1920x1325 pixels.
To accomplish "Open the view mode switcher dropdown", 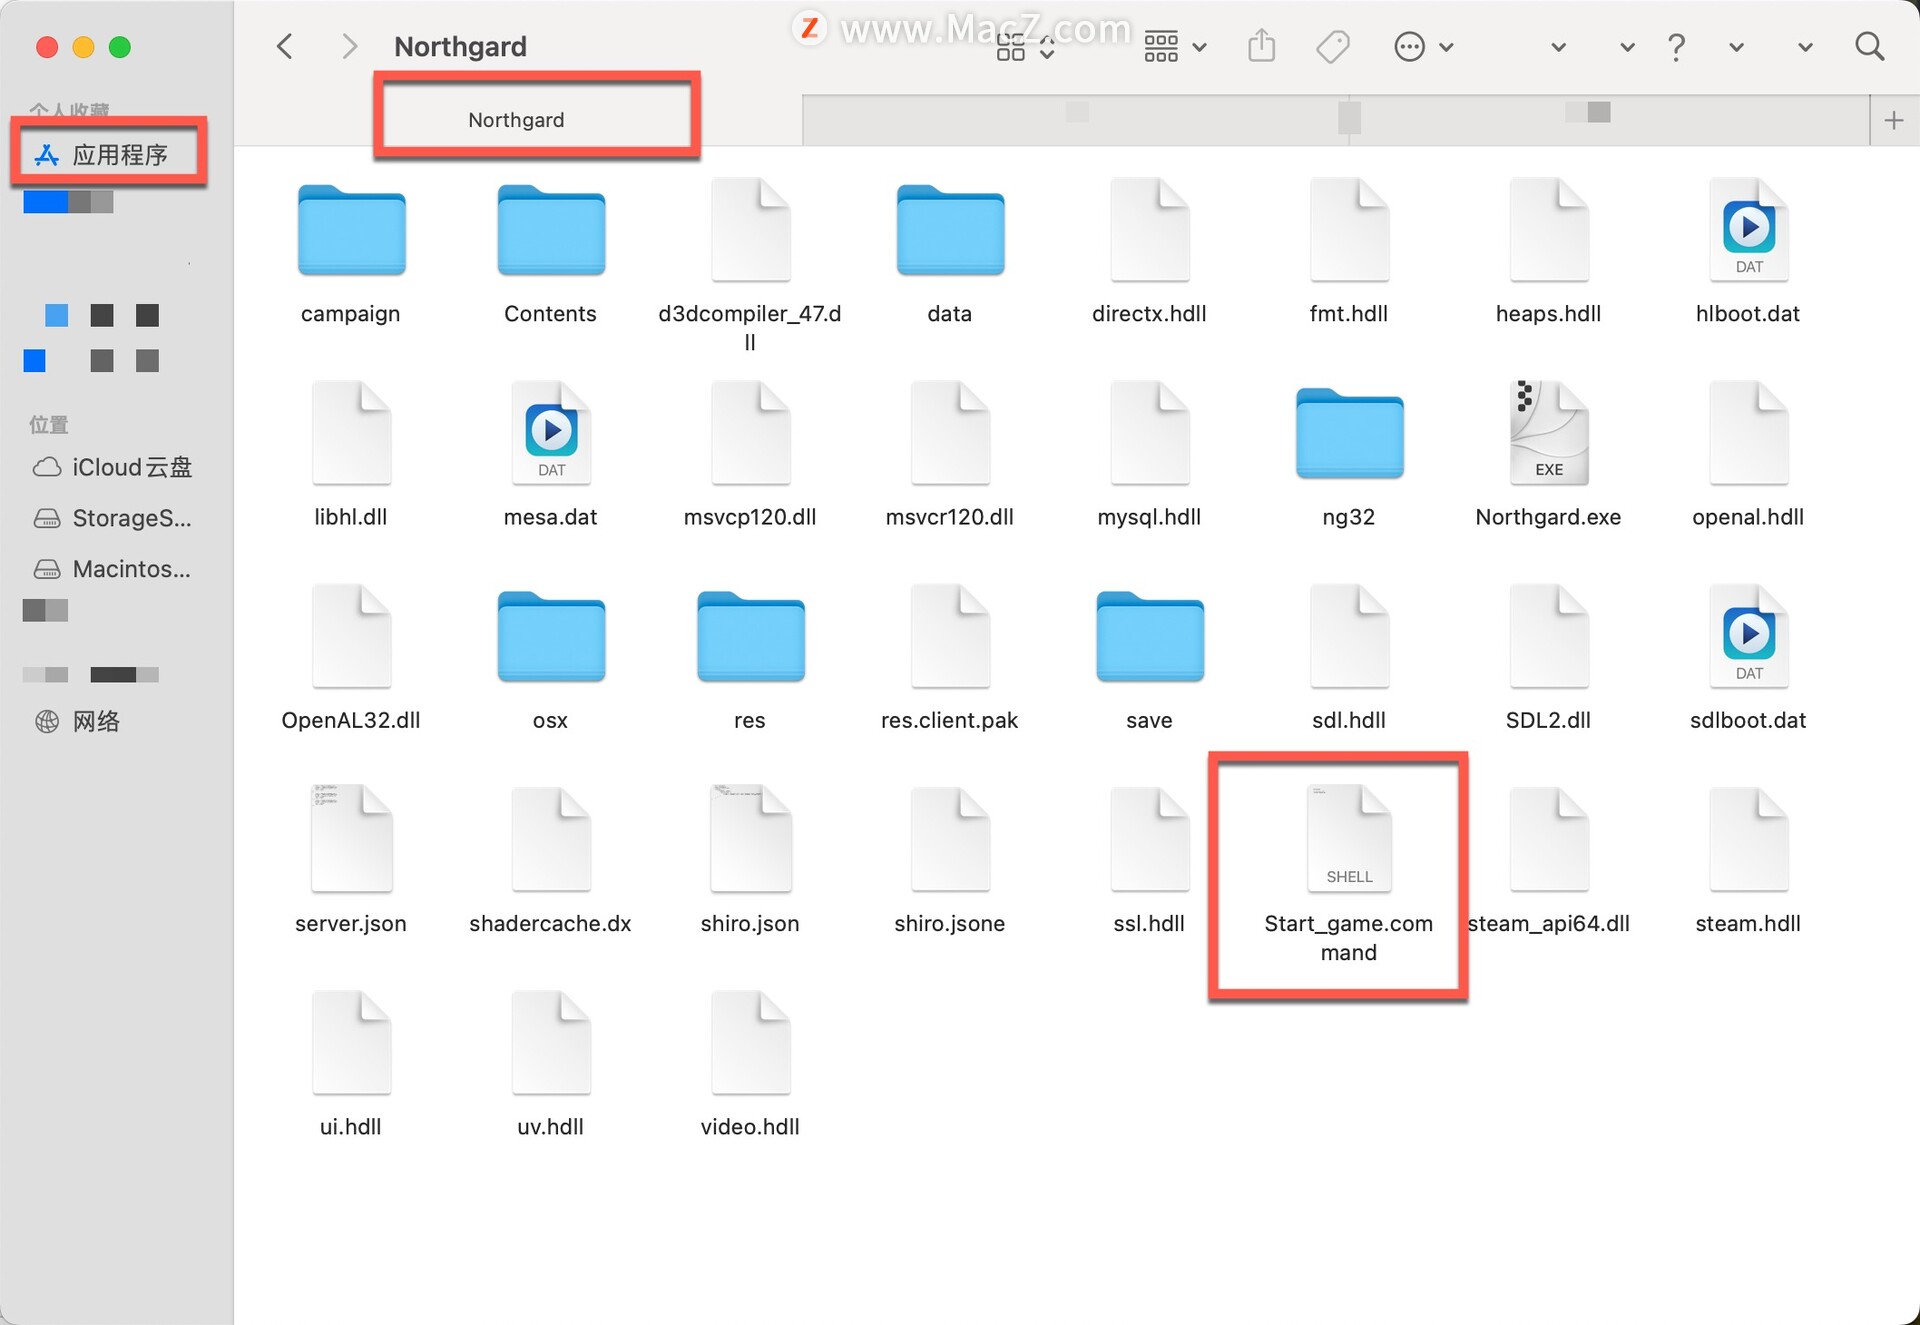I will pos(1026,47).
